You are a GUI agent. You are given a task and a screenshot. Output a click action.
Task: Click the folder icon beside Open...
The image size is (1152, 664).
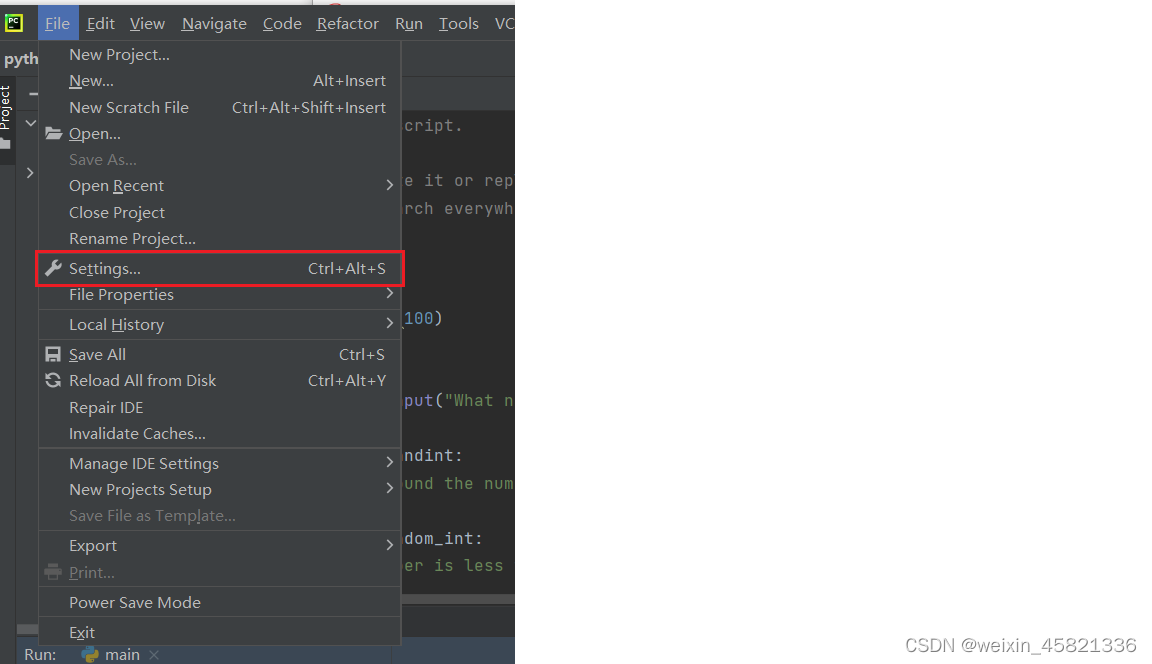[x=53, y=134]
